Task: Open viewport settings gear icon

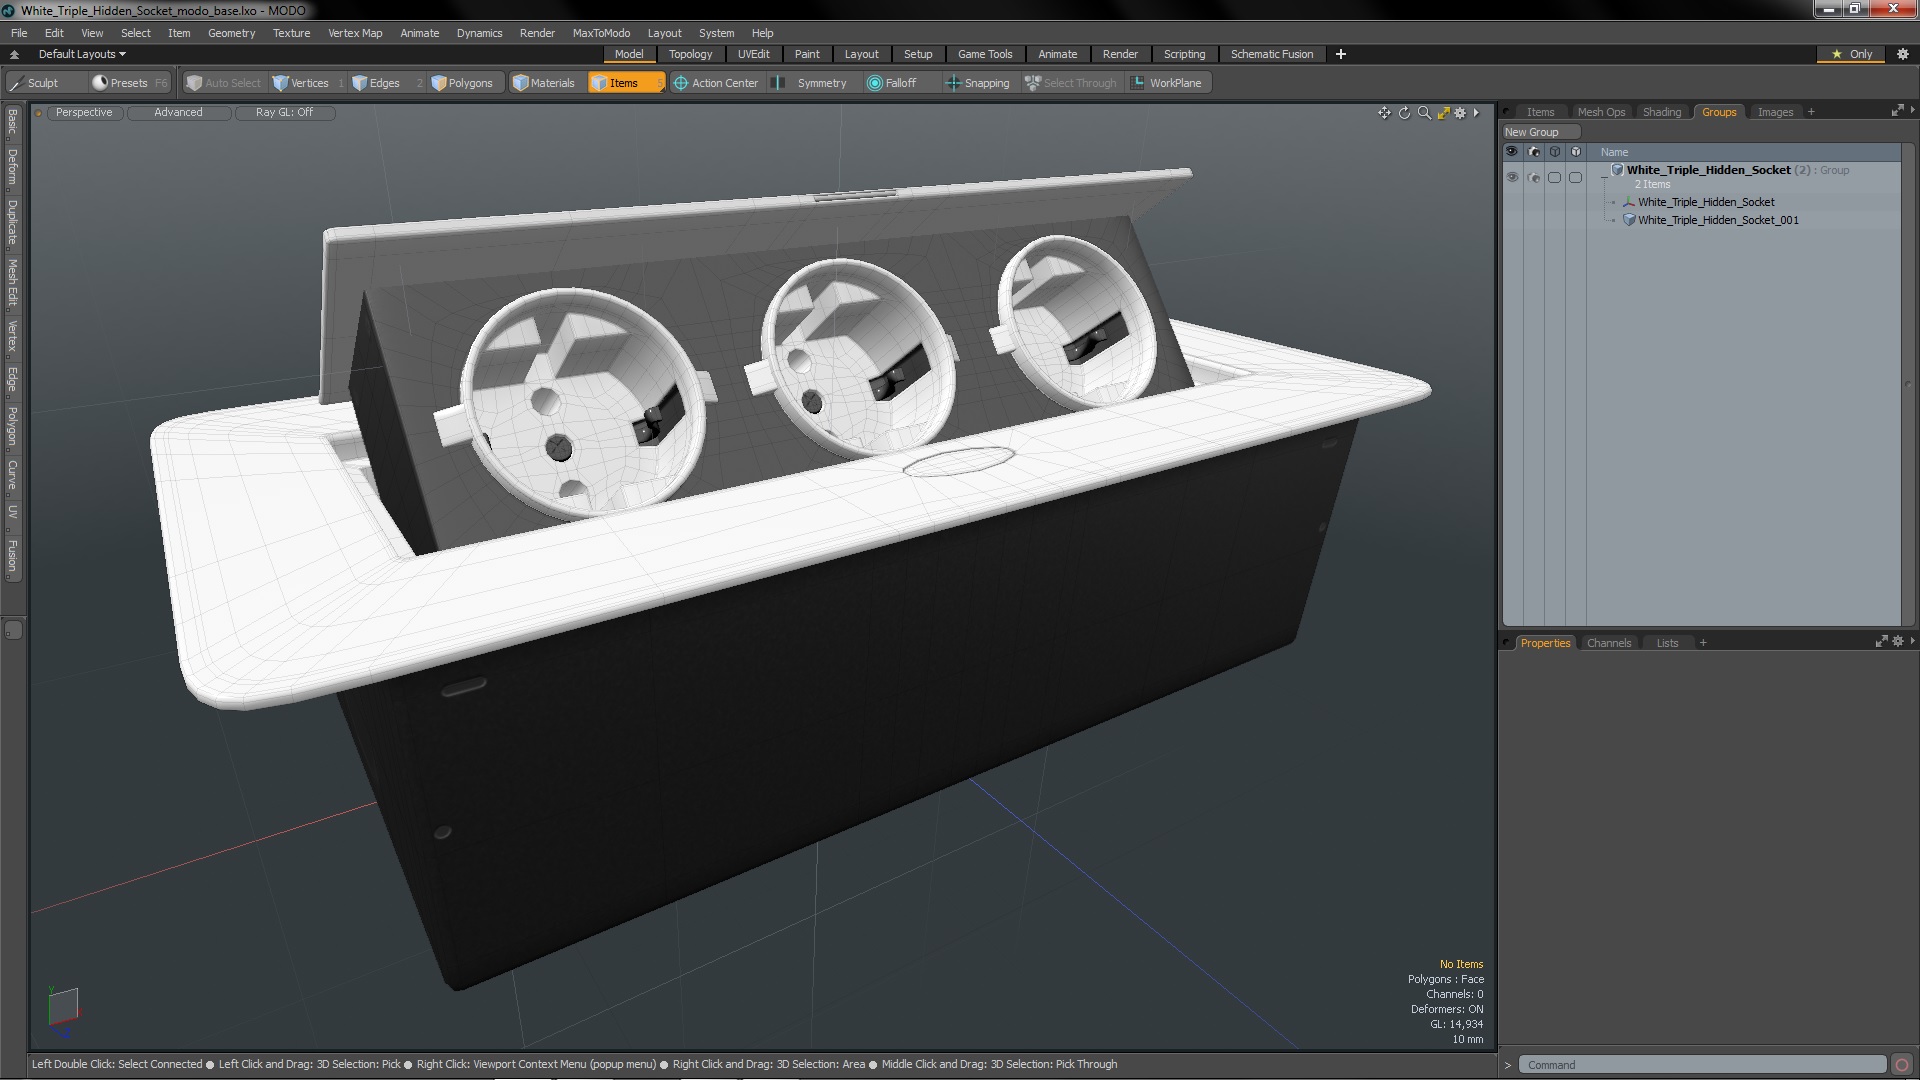Action: (x=1460, y=113)
